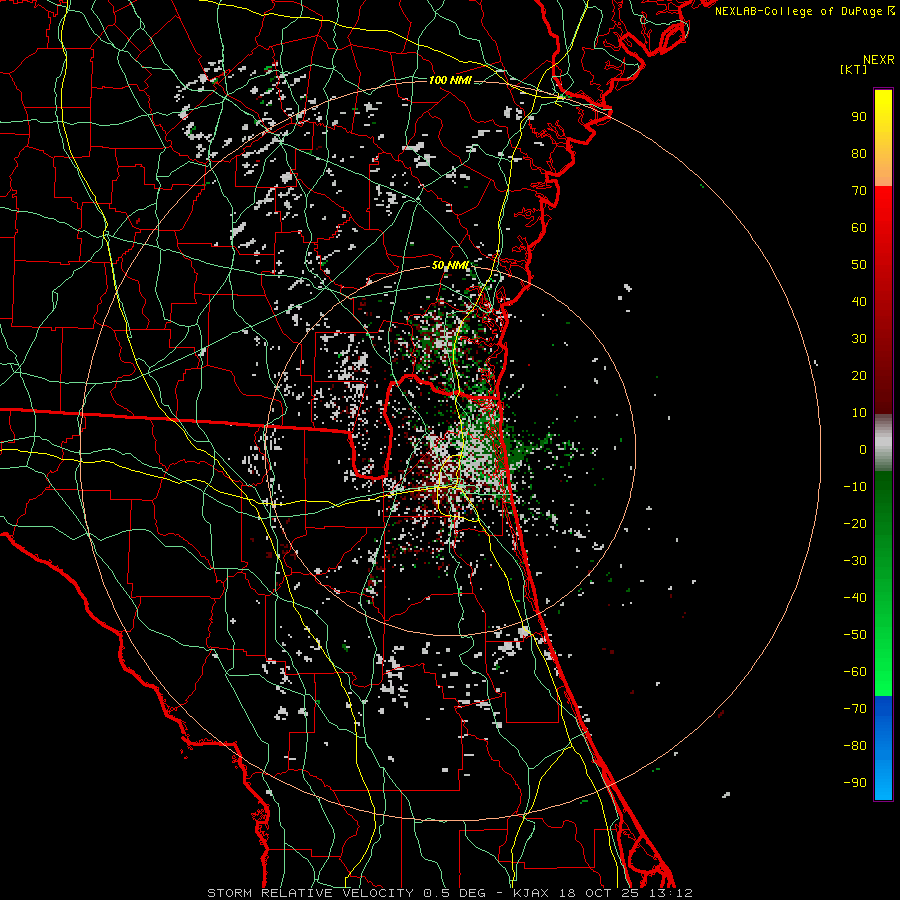This screenshot has height=900, width=900.
Task: Click the positive 40 scale value
Action: (x=859, y=301)
